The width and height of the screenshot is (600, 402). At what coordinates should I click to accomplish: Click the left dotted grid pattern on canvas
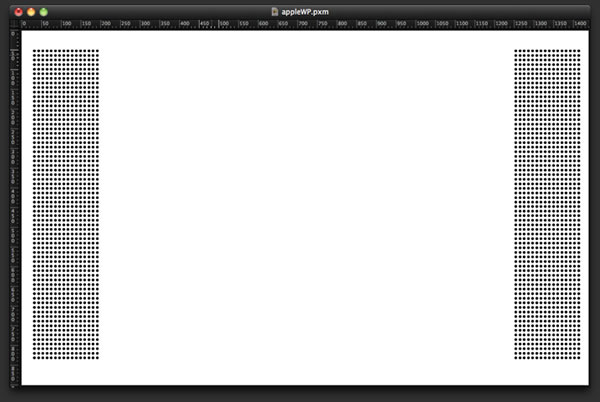66,204
